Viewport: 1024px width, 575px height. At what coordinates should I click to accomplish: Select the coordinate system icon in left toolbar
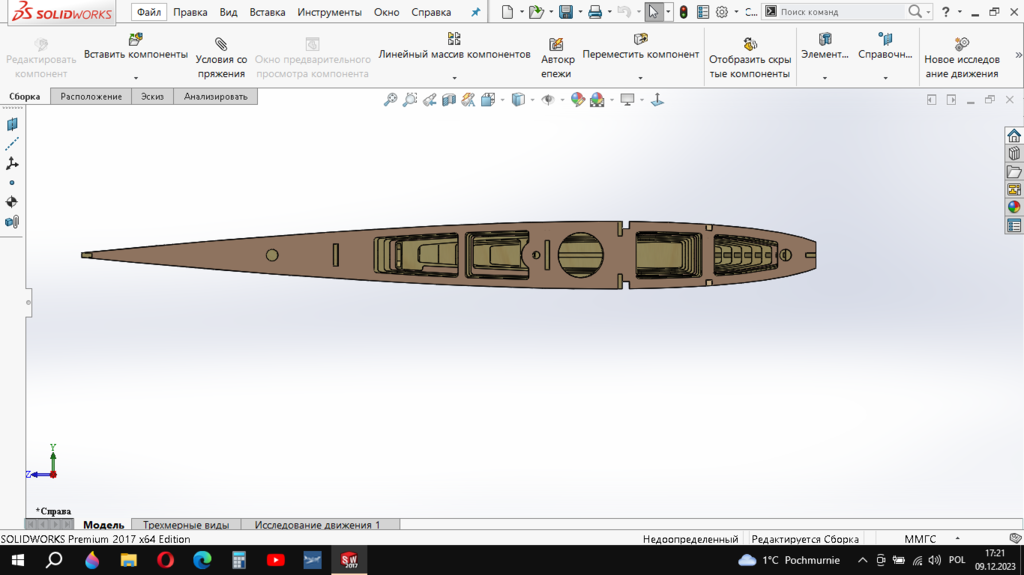(x=12, y=163)
